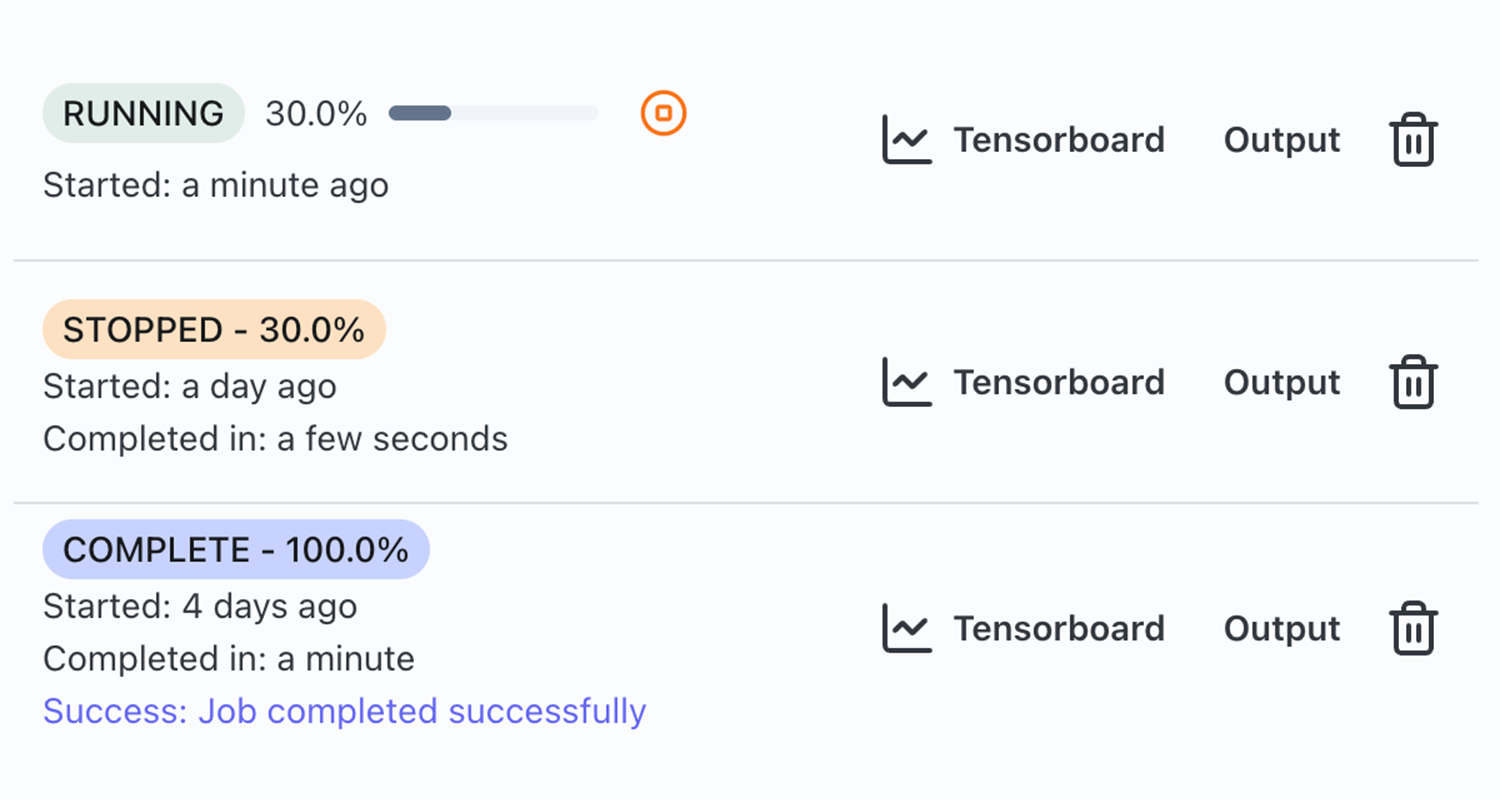Click the 'Job completed successfully' message

click(x=344, y=711)
